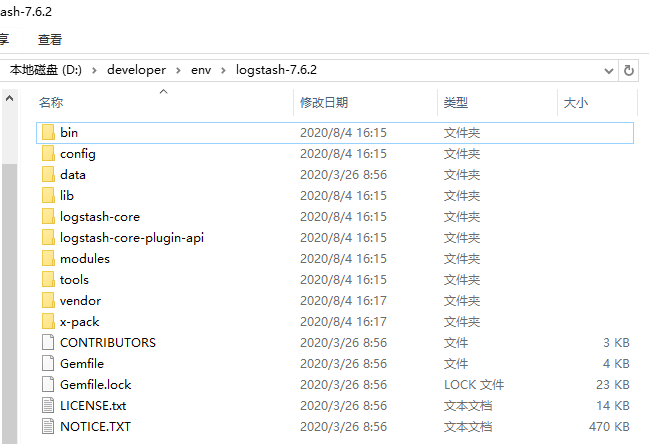Click the CONTRIBUTORS file icon
This screenshot has width=649, height=444.
[48, 343]
